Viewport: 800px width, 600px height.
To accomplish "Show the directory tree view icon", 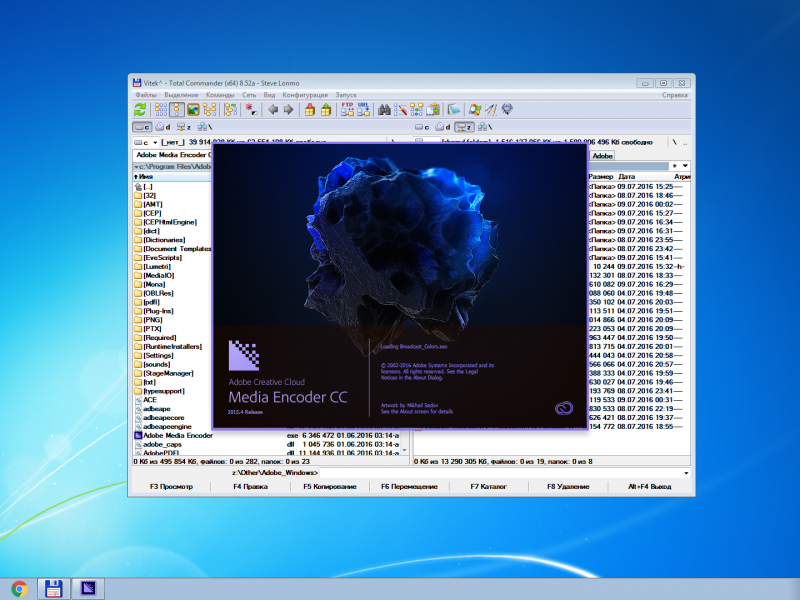I will [x=209, y=109].
